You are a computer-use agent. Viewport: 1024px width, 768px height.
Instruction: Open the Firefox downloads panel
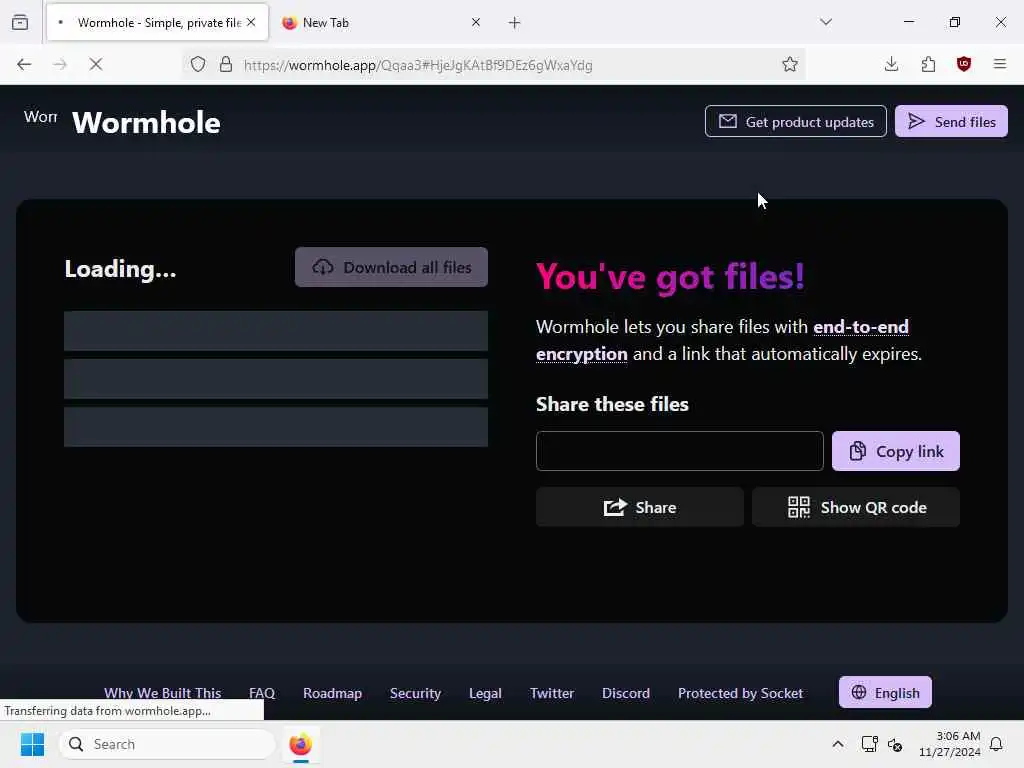click(891, 64)
